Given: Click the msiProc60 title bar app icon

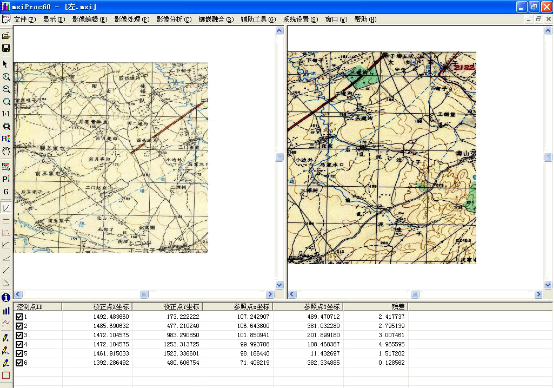Looking at the screenshot, I should click(5, 6).
